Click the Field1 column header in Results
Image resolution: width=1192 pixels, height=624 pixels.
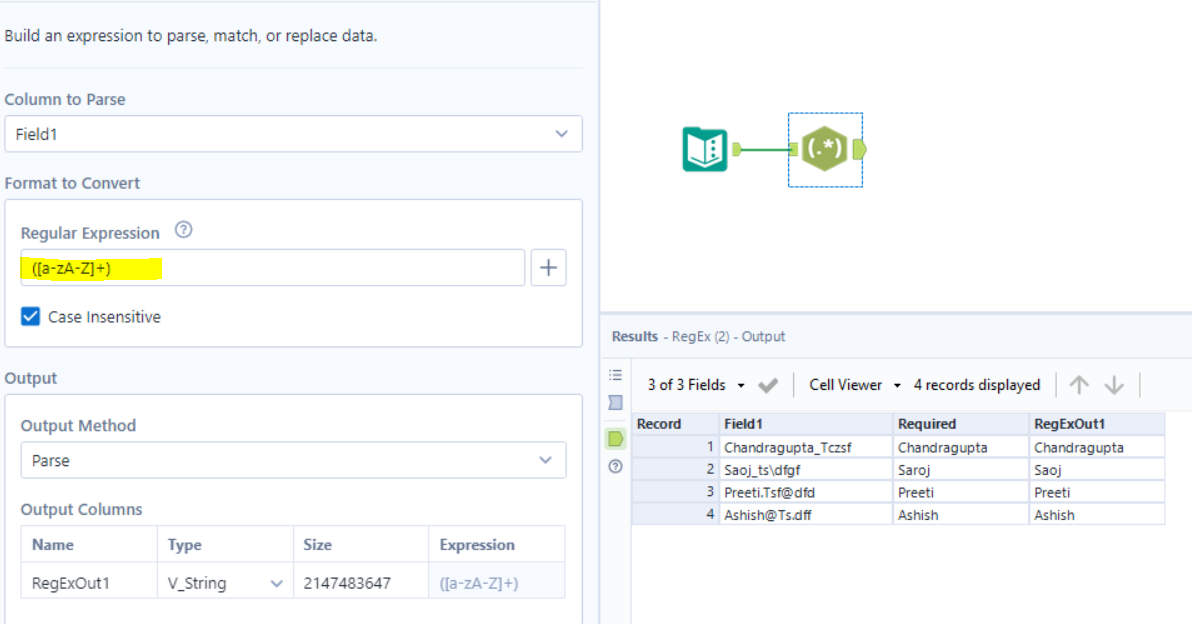[x=804, y=424]
